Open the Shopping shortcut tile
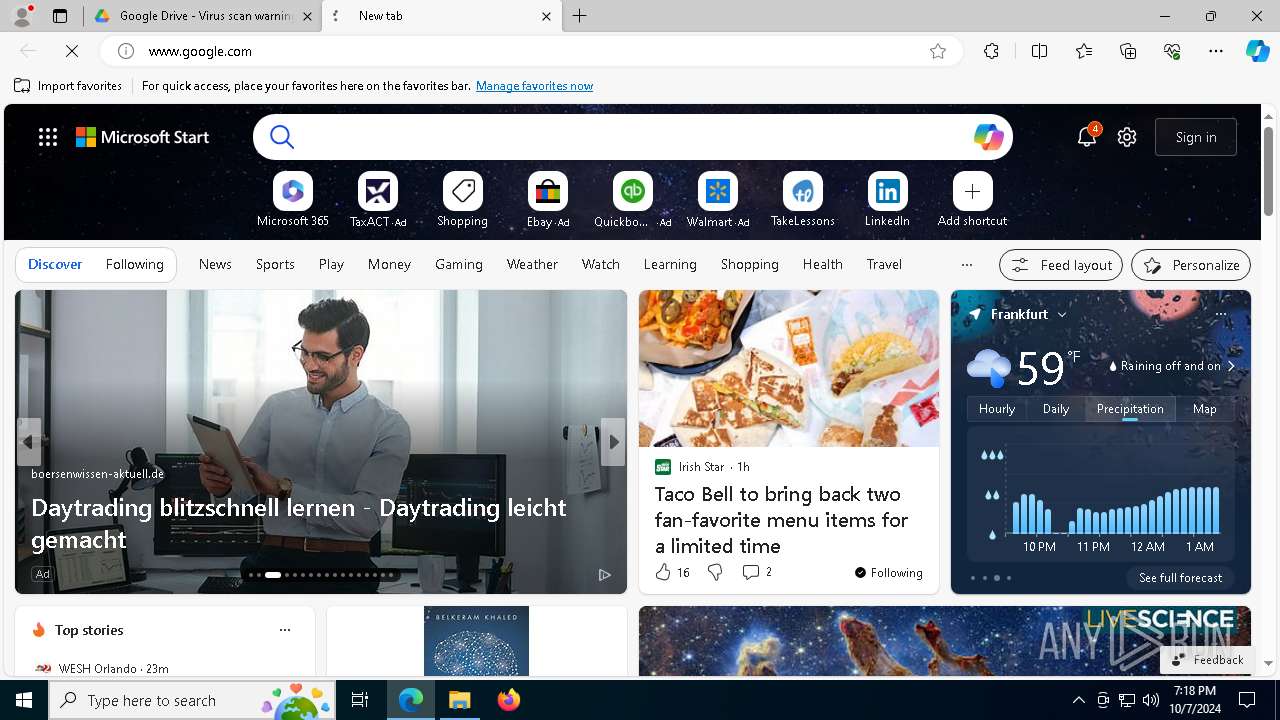 (462, 200)
